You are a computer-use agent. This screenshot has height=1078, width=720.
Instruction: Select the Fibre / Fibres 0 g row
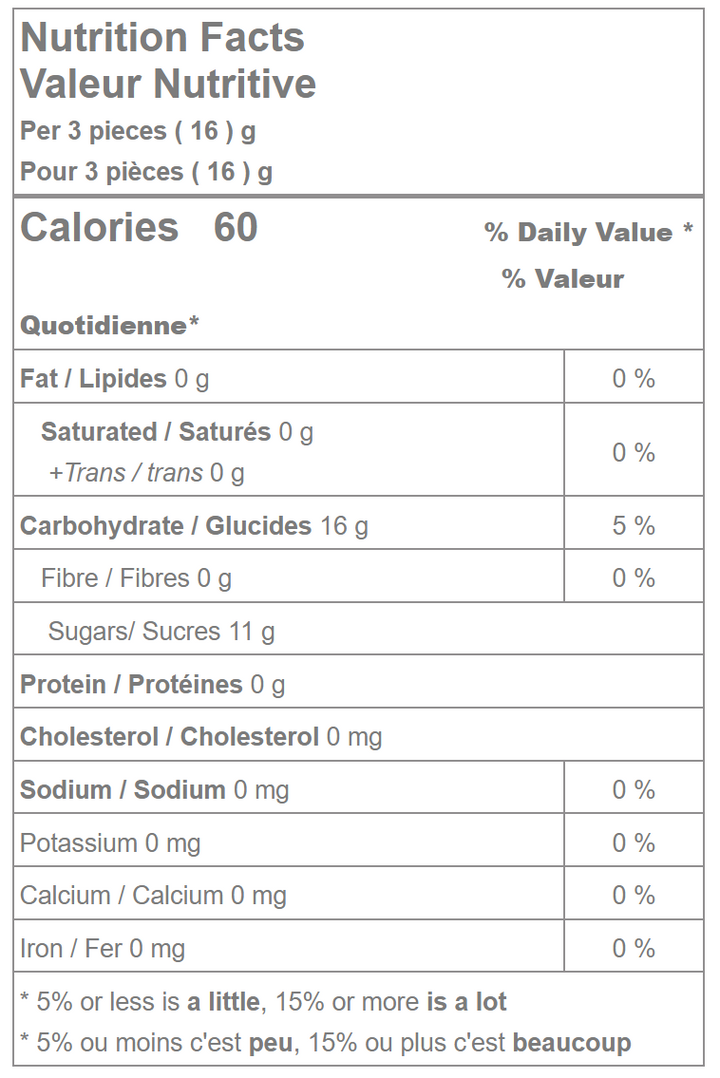click(x=136, y=578)
